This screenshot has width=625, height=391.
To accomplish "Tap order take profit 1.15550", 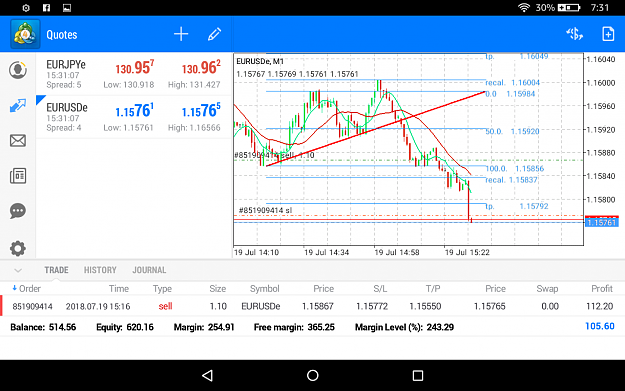I will coord(425,306).
